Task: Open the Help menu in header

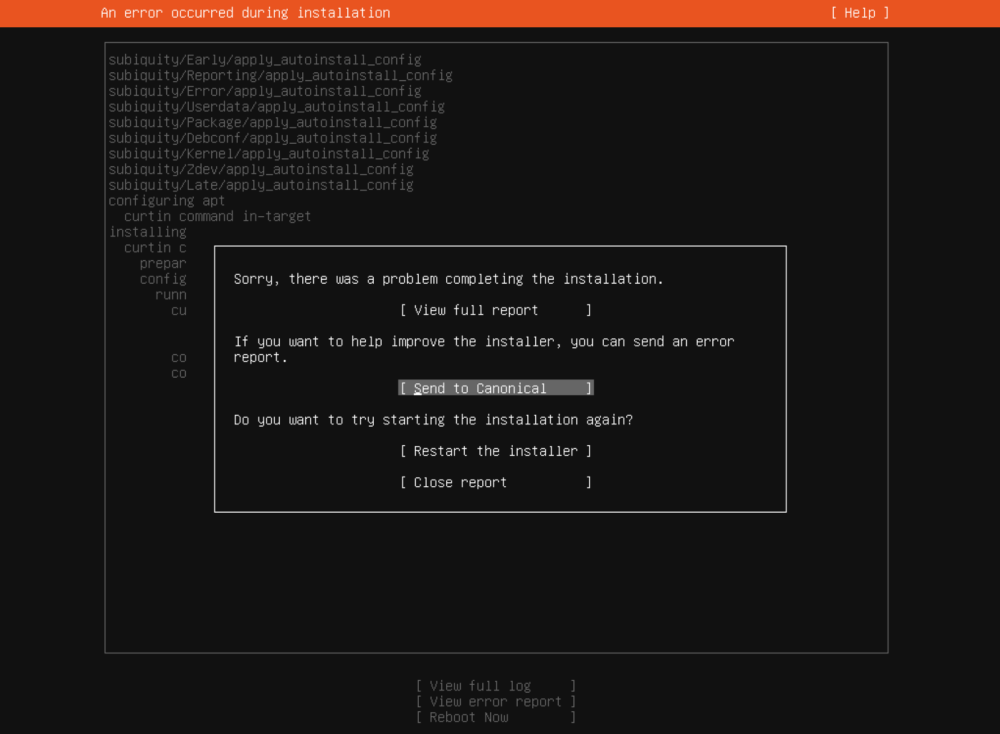Action: 860,13
